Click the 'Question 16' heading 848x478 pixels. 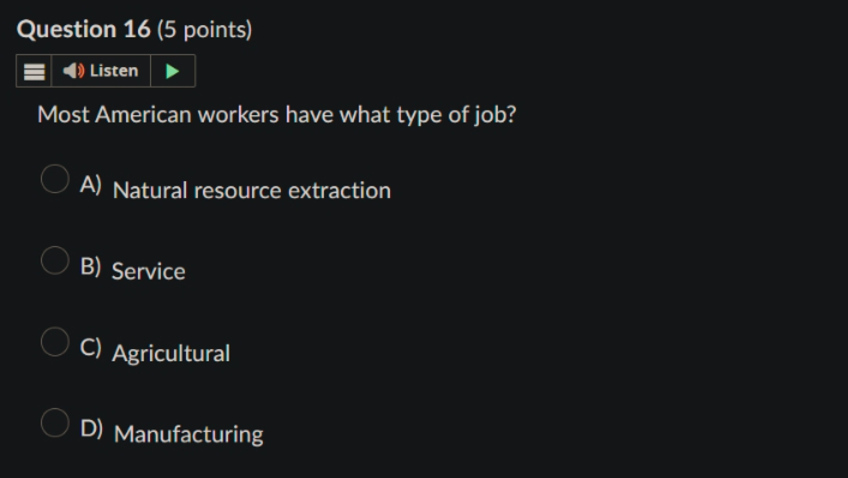[x=84, y=29]
